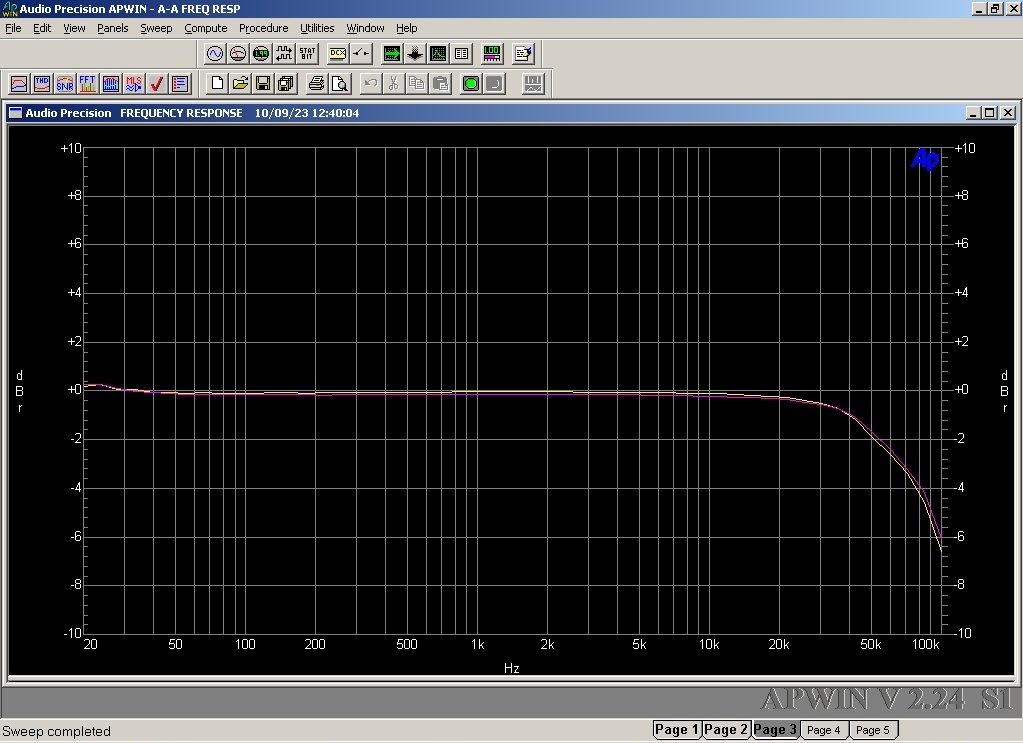Switch to the Page 4 tab
The image size is (1023, 743).
click(823, 730)
